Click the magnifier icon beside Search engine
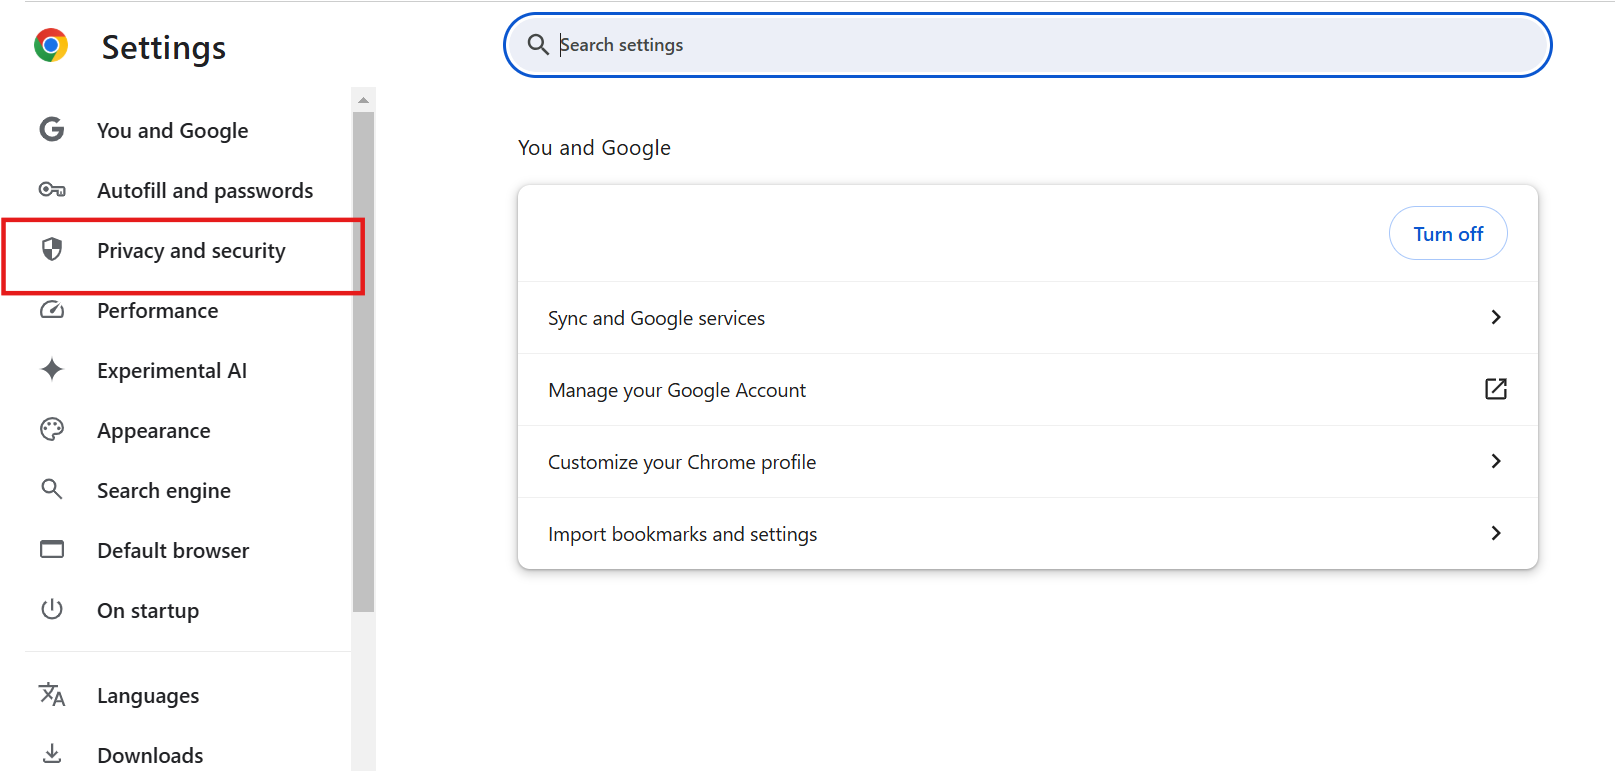Screen dimensions: 1615x771 52,489
